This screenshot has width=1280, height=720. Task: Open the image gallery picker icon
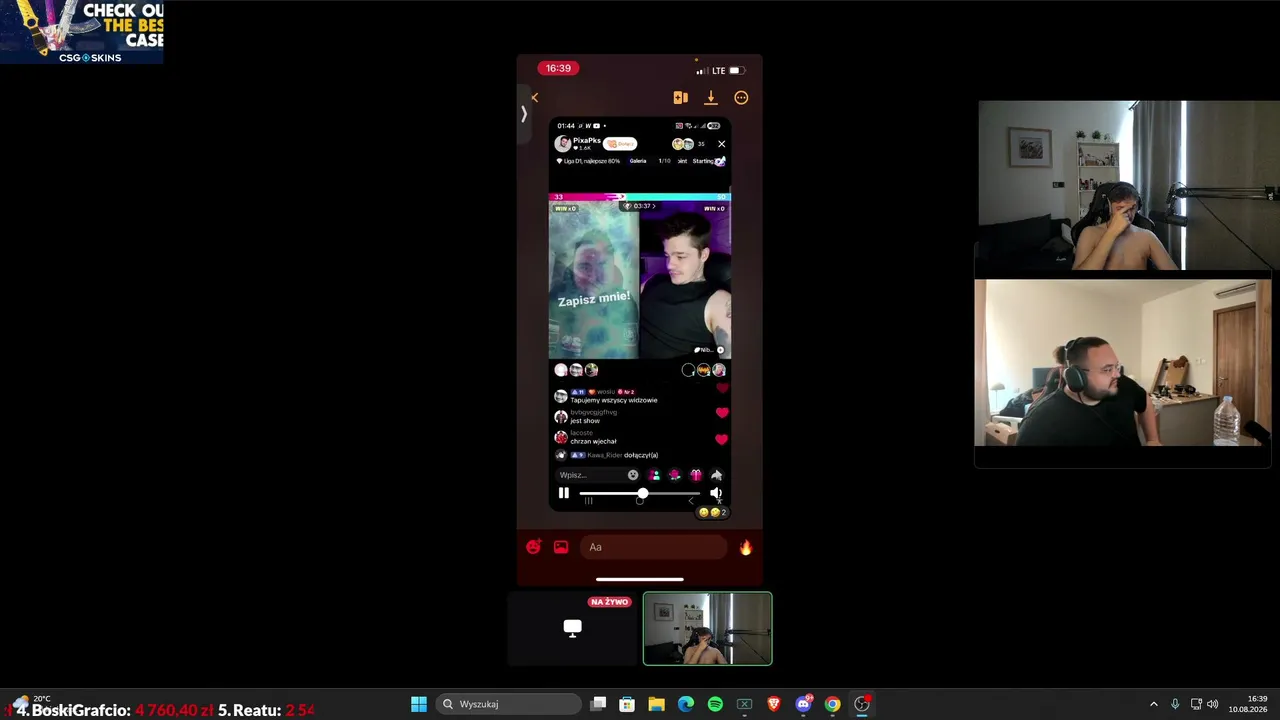click(561, 547)
